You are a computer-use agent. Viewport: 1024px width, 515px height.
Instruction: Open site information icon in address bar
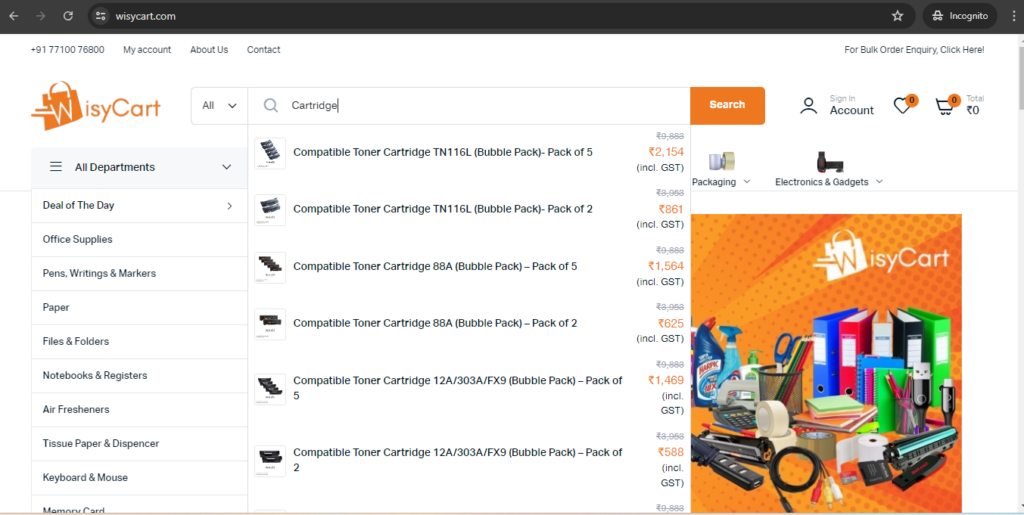[x=100, y=16]
